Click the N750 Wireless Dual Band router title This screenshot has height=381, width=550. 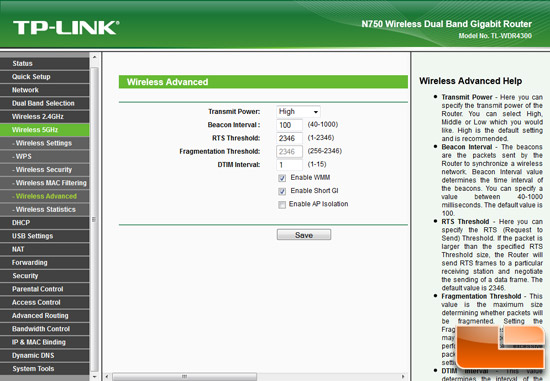point(447,24)
